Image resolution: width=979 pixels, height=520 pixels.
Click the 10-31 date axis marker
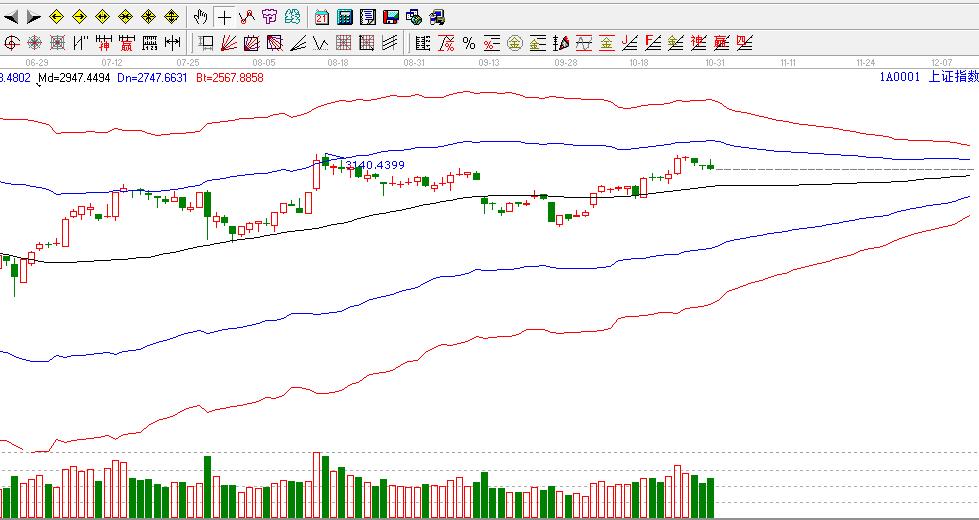pyautogui.click(x=714, y=62)
